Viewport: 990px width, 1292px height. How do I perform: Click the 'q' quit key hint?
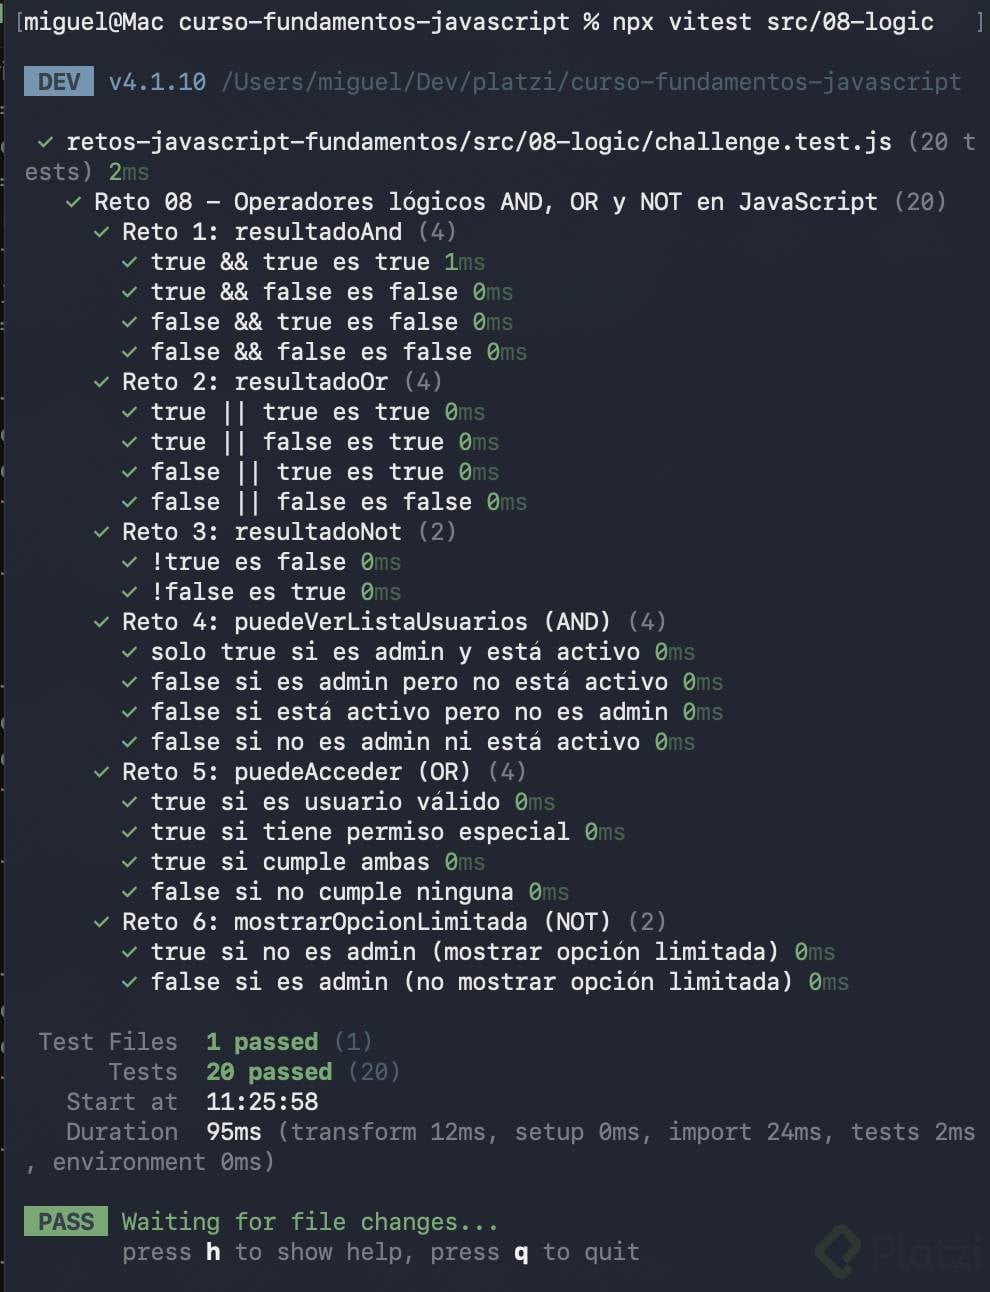[x=521, y=1253]
